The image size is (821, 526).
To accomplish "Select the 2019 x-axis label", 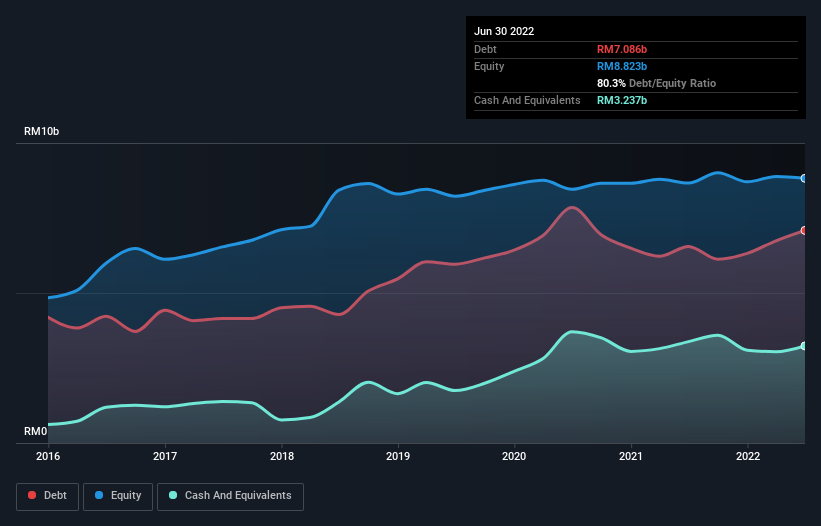I will pos(398,456).
